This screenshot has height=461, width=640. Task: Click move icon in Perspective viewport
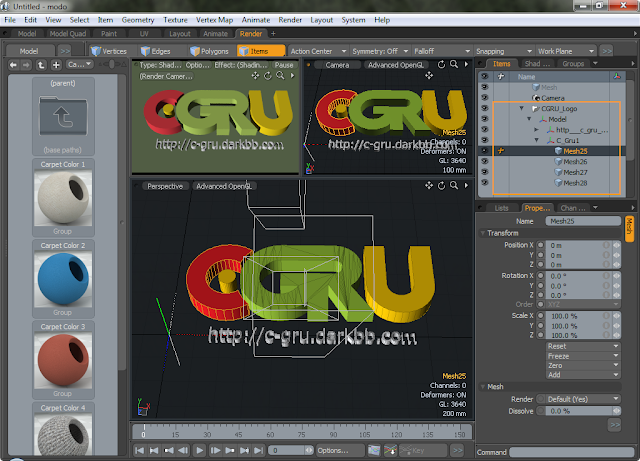pos(429,186)
